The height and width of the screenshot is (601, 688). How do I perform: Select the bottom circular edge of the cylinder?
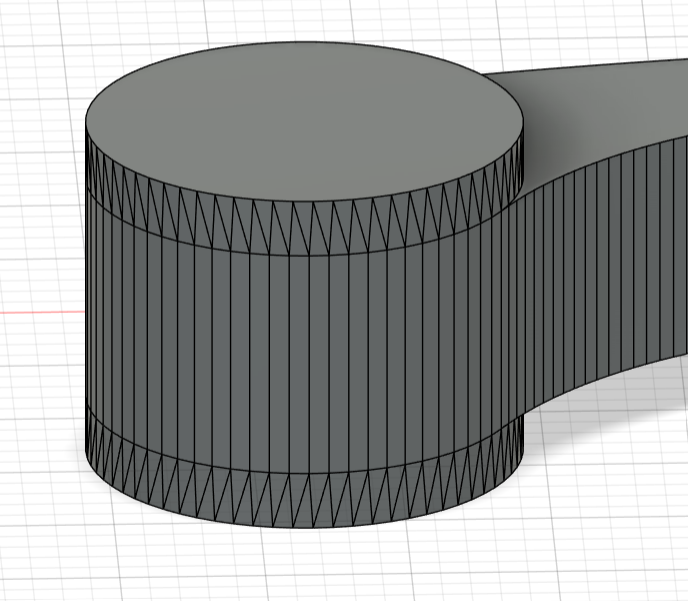(300, 526)
